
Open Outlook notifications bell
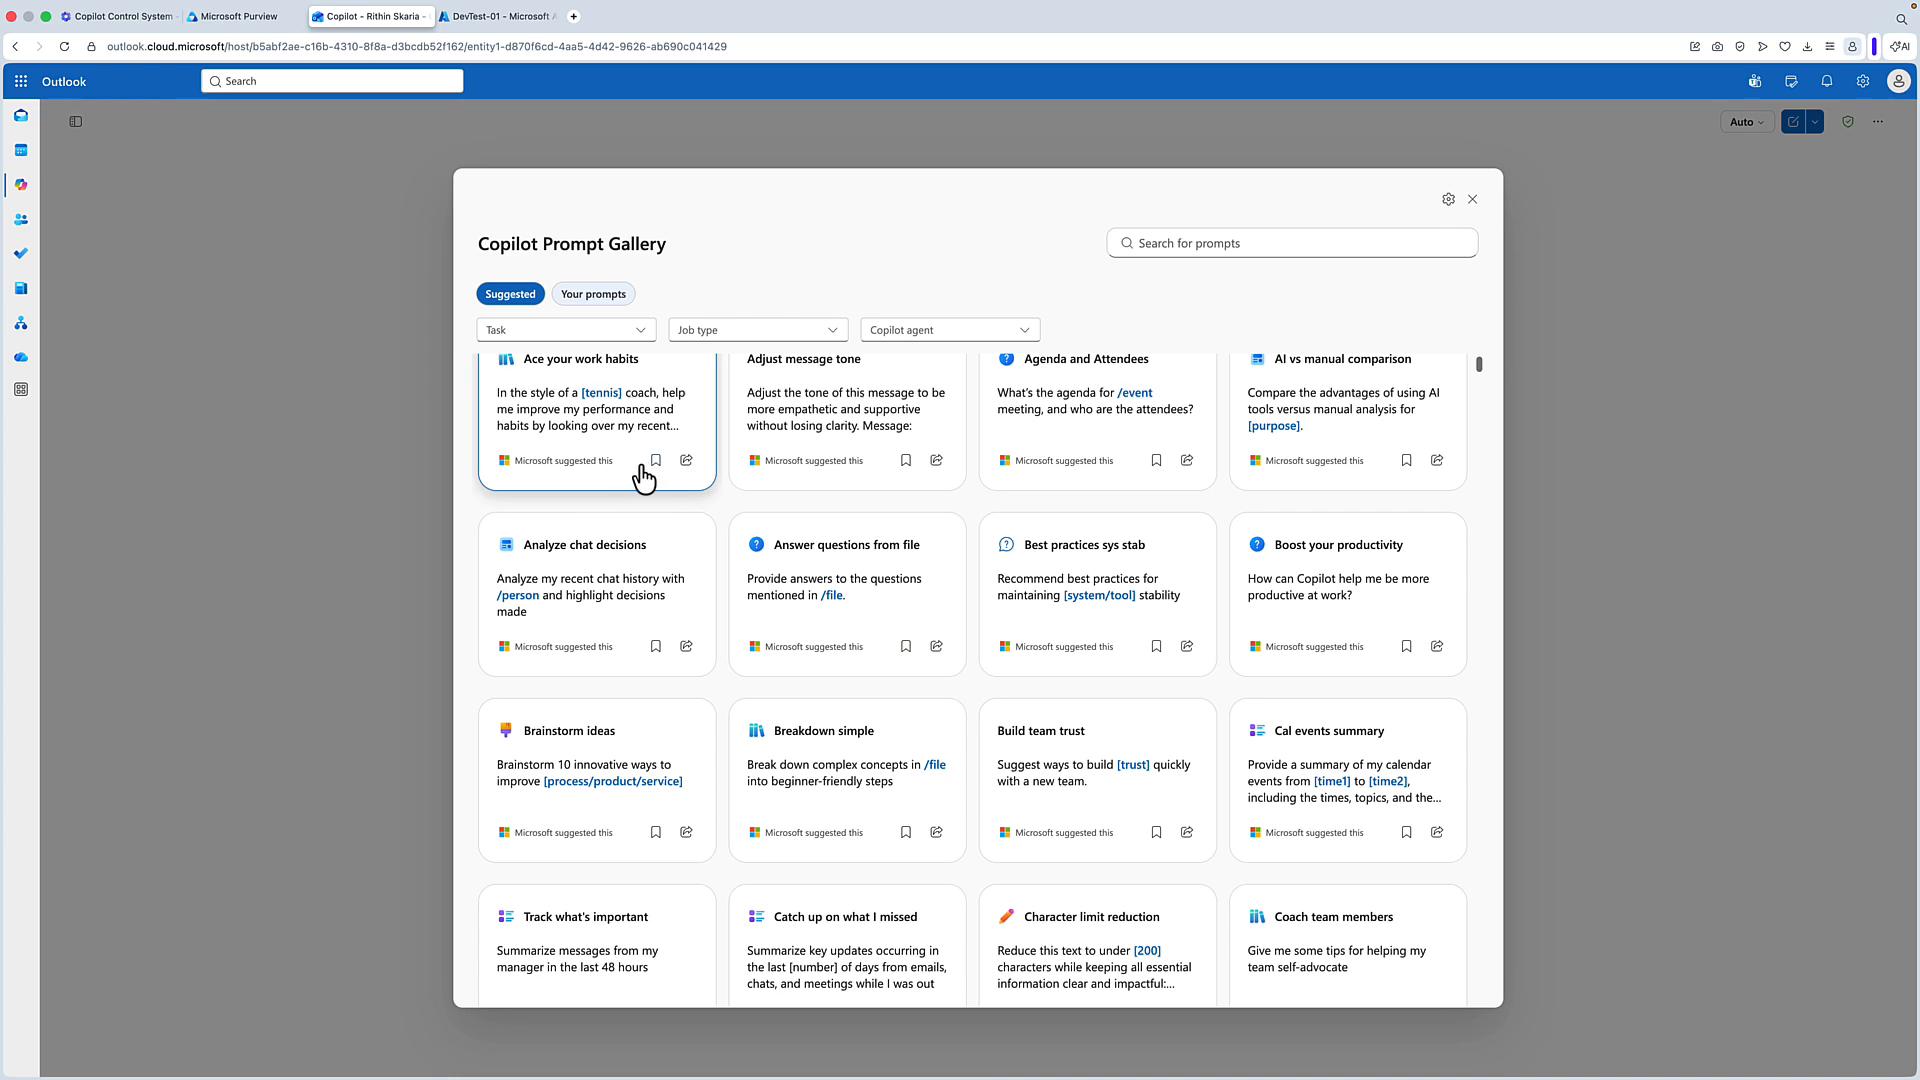coord(1826,81)
